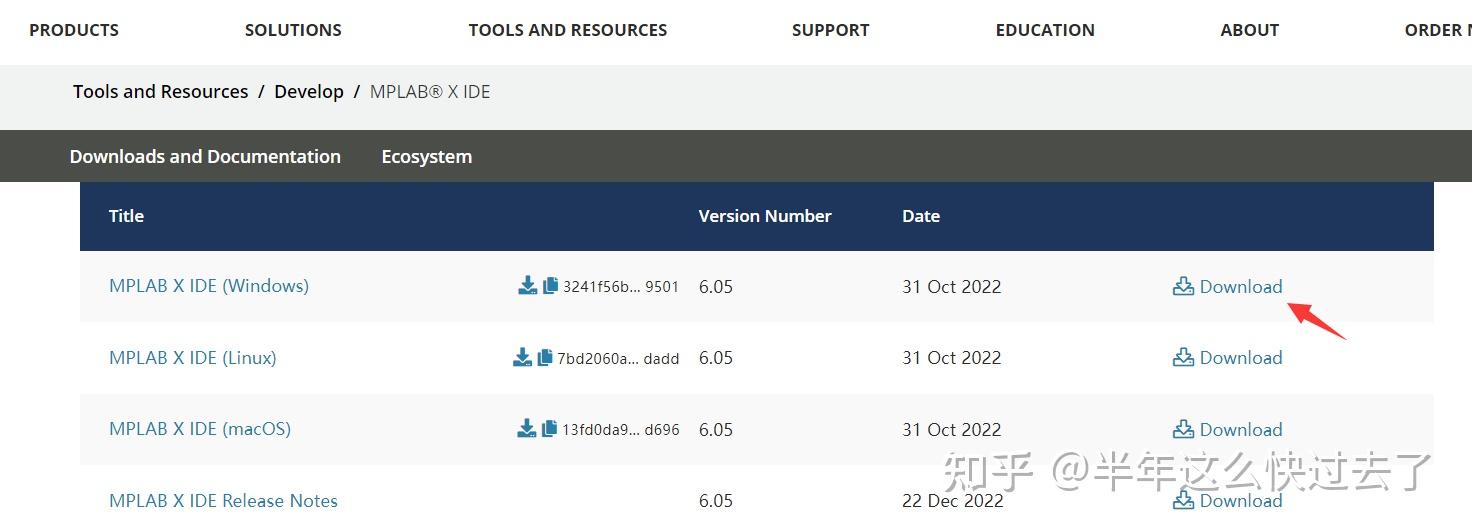Switch to the Ecosystem tab
This screenshot has width=1472, height=532.
coord(427,157)
